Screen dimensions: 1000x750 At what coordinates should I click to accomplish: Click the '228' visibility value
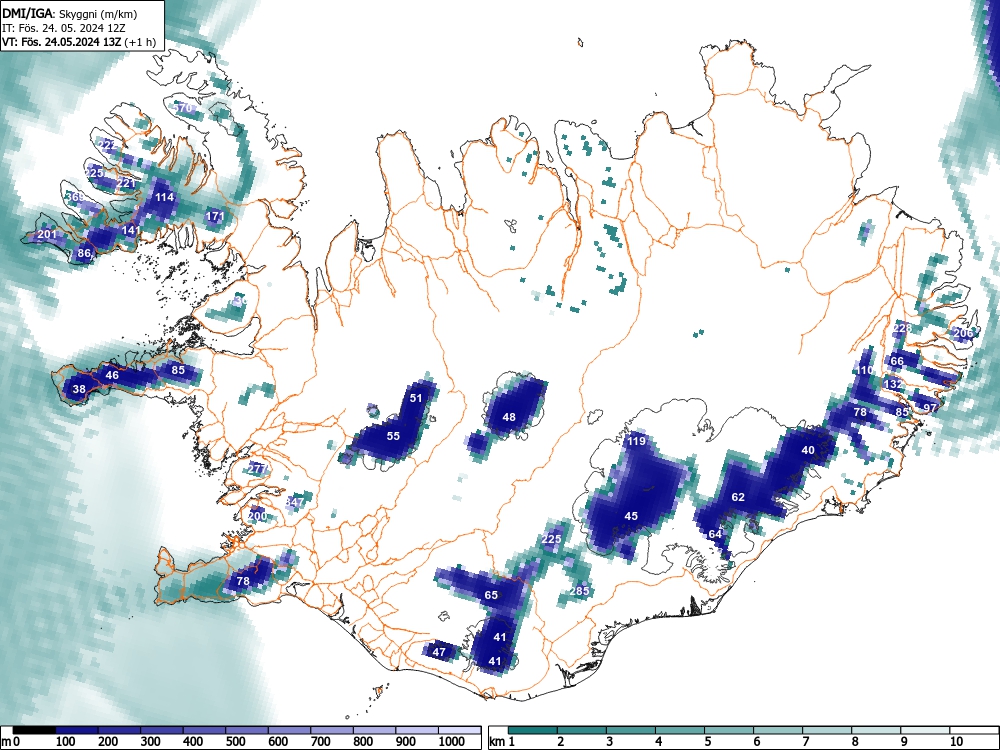point(902,328)
